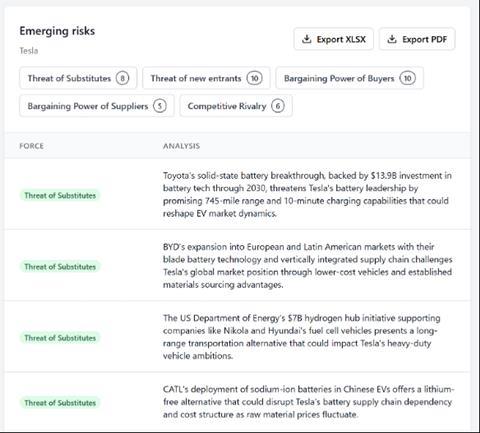This screenshot has height=433, width=480.
Task: Select the Threat of new entrants filter
Action: click(x=206, y=78)
